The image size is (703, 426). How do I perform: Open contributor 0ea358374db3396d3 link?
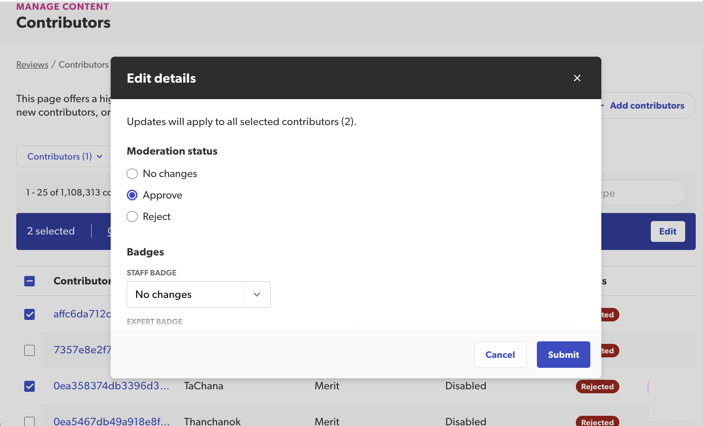pyautogui.click(x=111, y=386)
